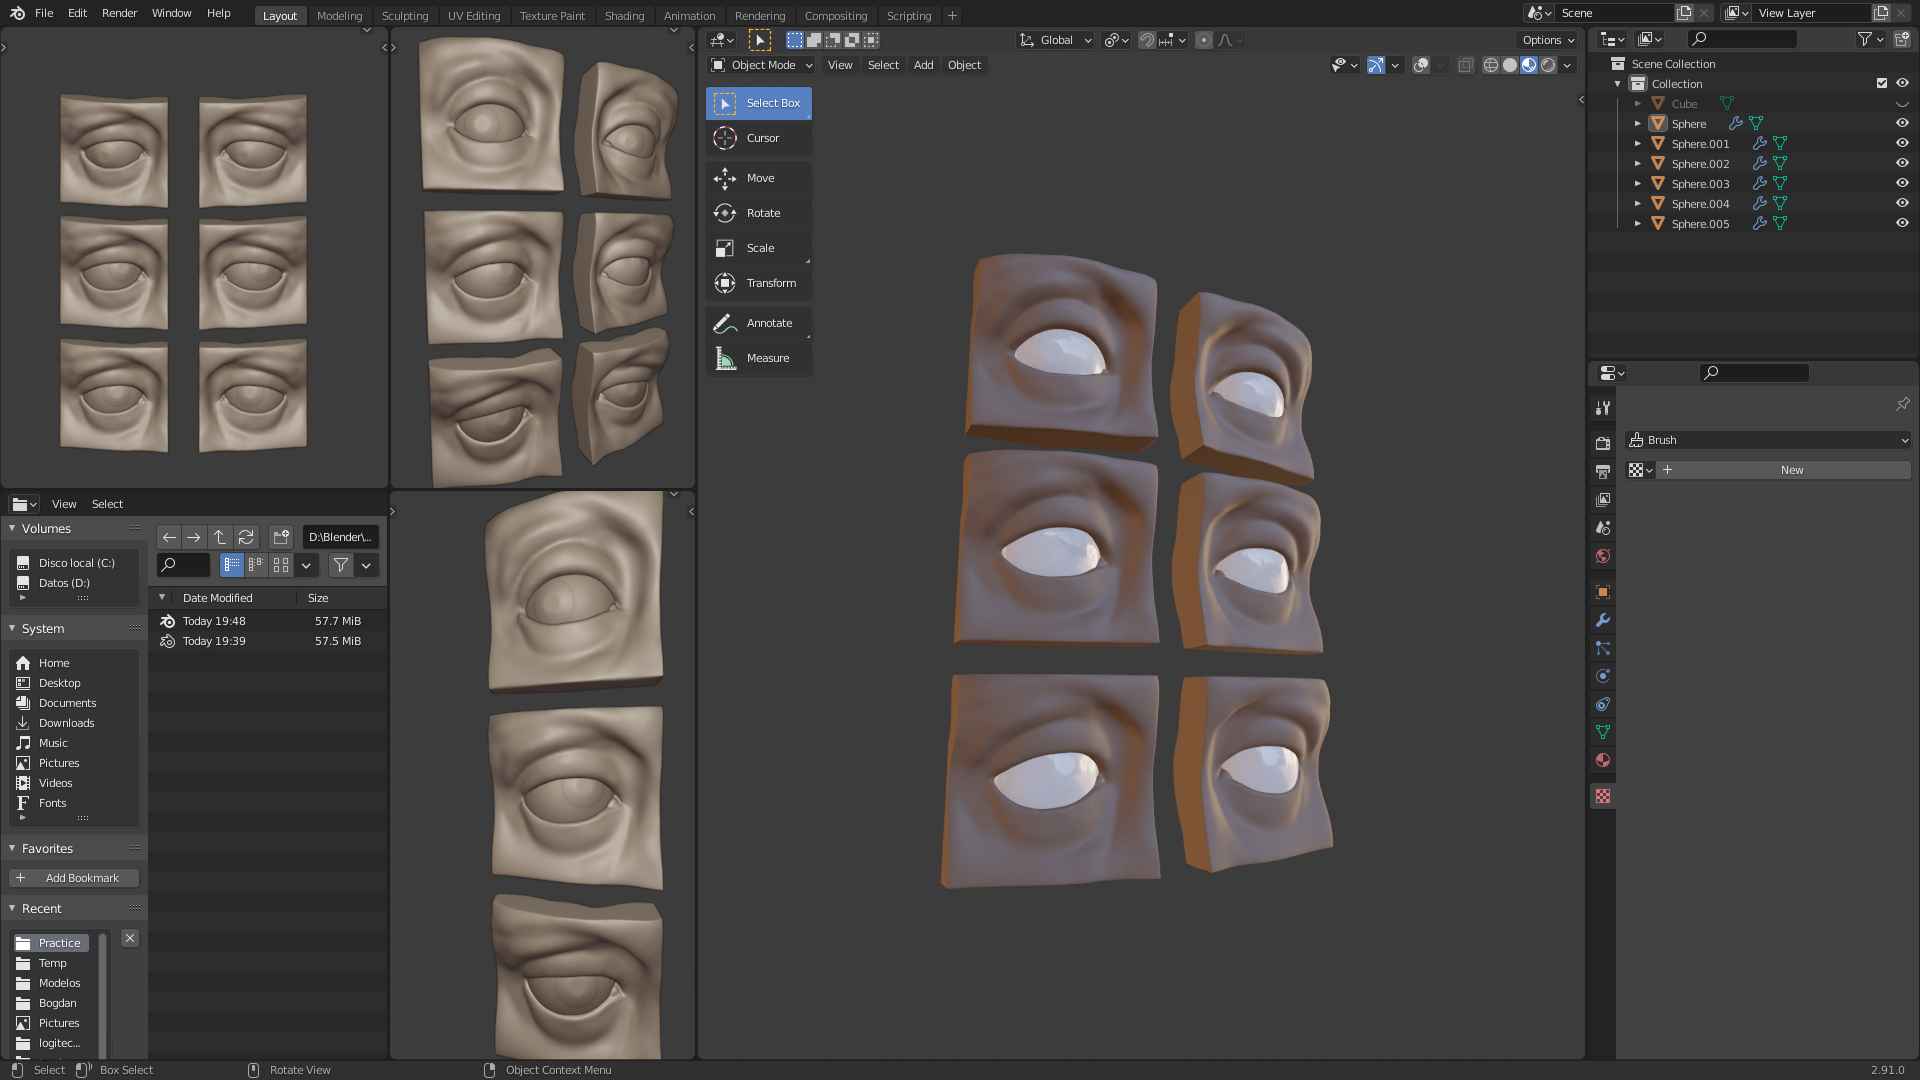Choose the Annotate tool

point(759,323)
